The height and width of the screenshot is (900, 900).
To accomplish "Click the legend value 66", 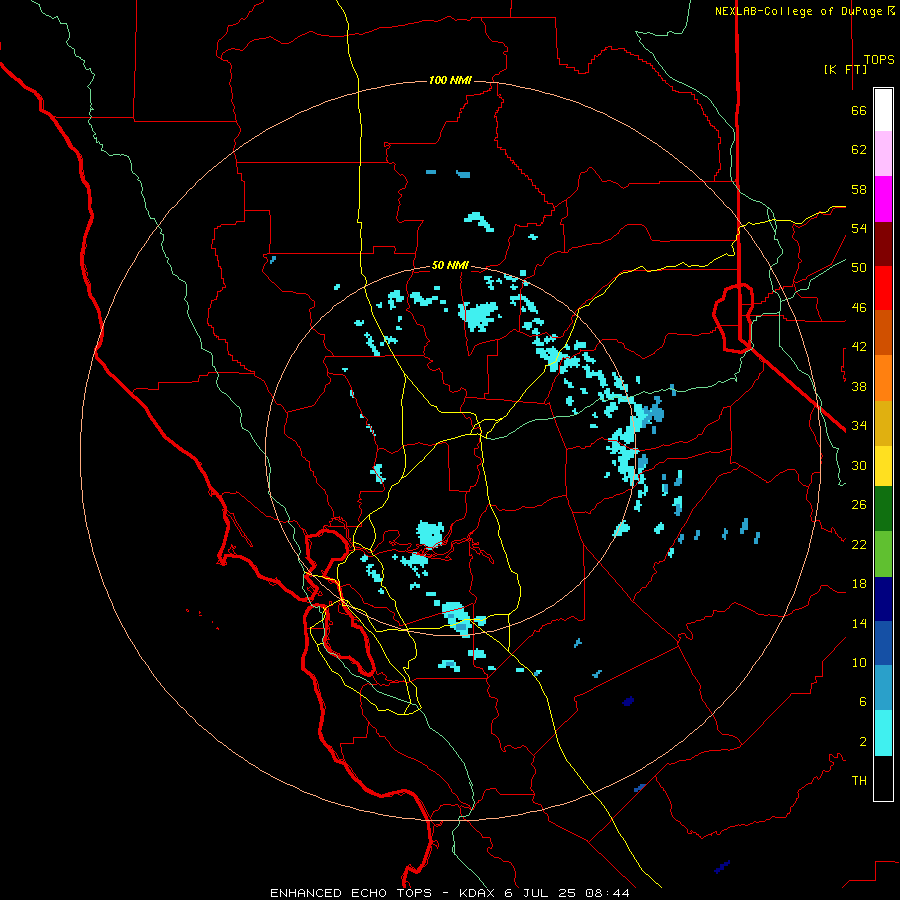I will (x=859, y=110).
